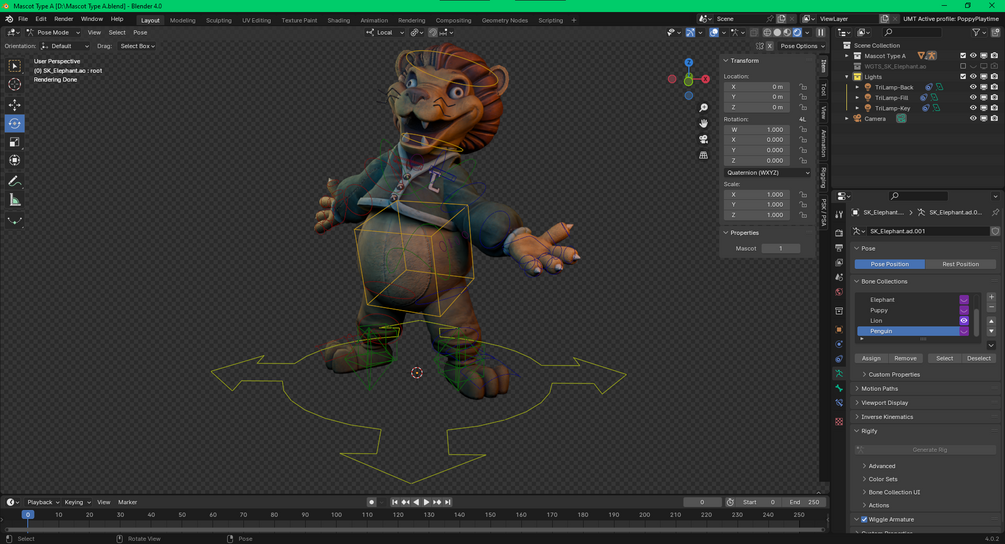Screen dimensions: 1005x544
Task: Select material preview shading
Action: 788,33
